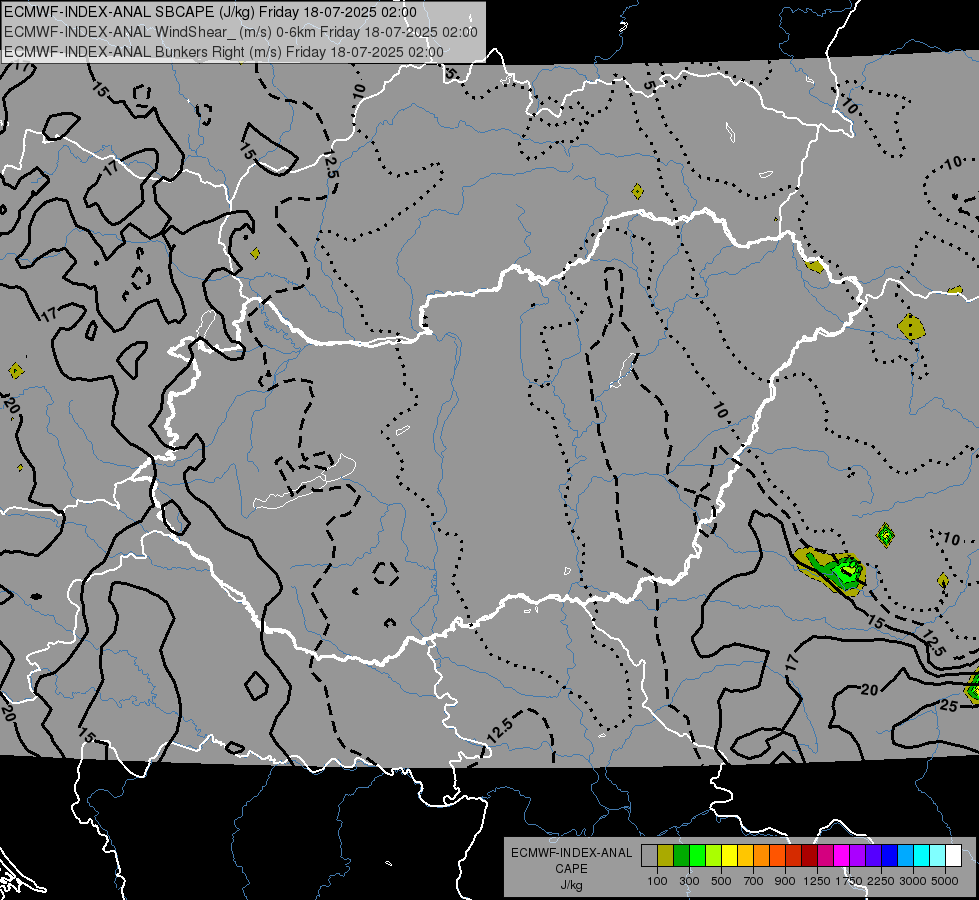
Task: Click the legend tick label 500
Action: pyautogui.click(x=721, y=881)
